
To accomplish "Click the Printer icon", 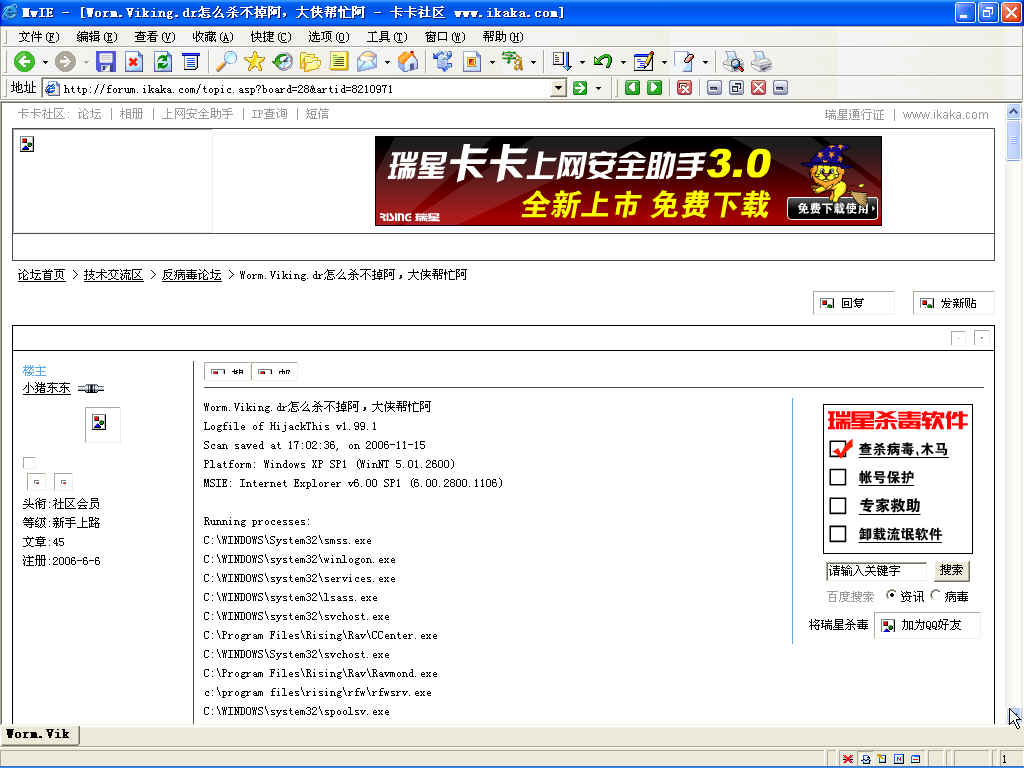I will [x=761, y=62].
